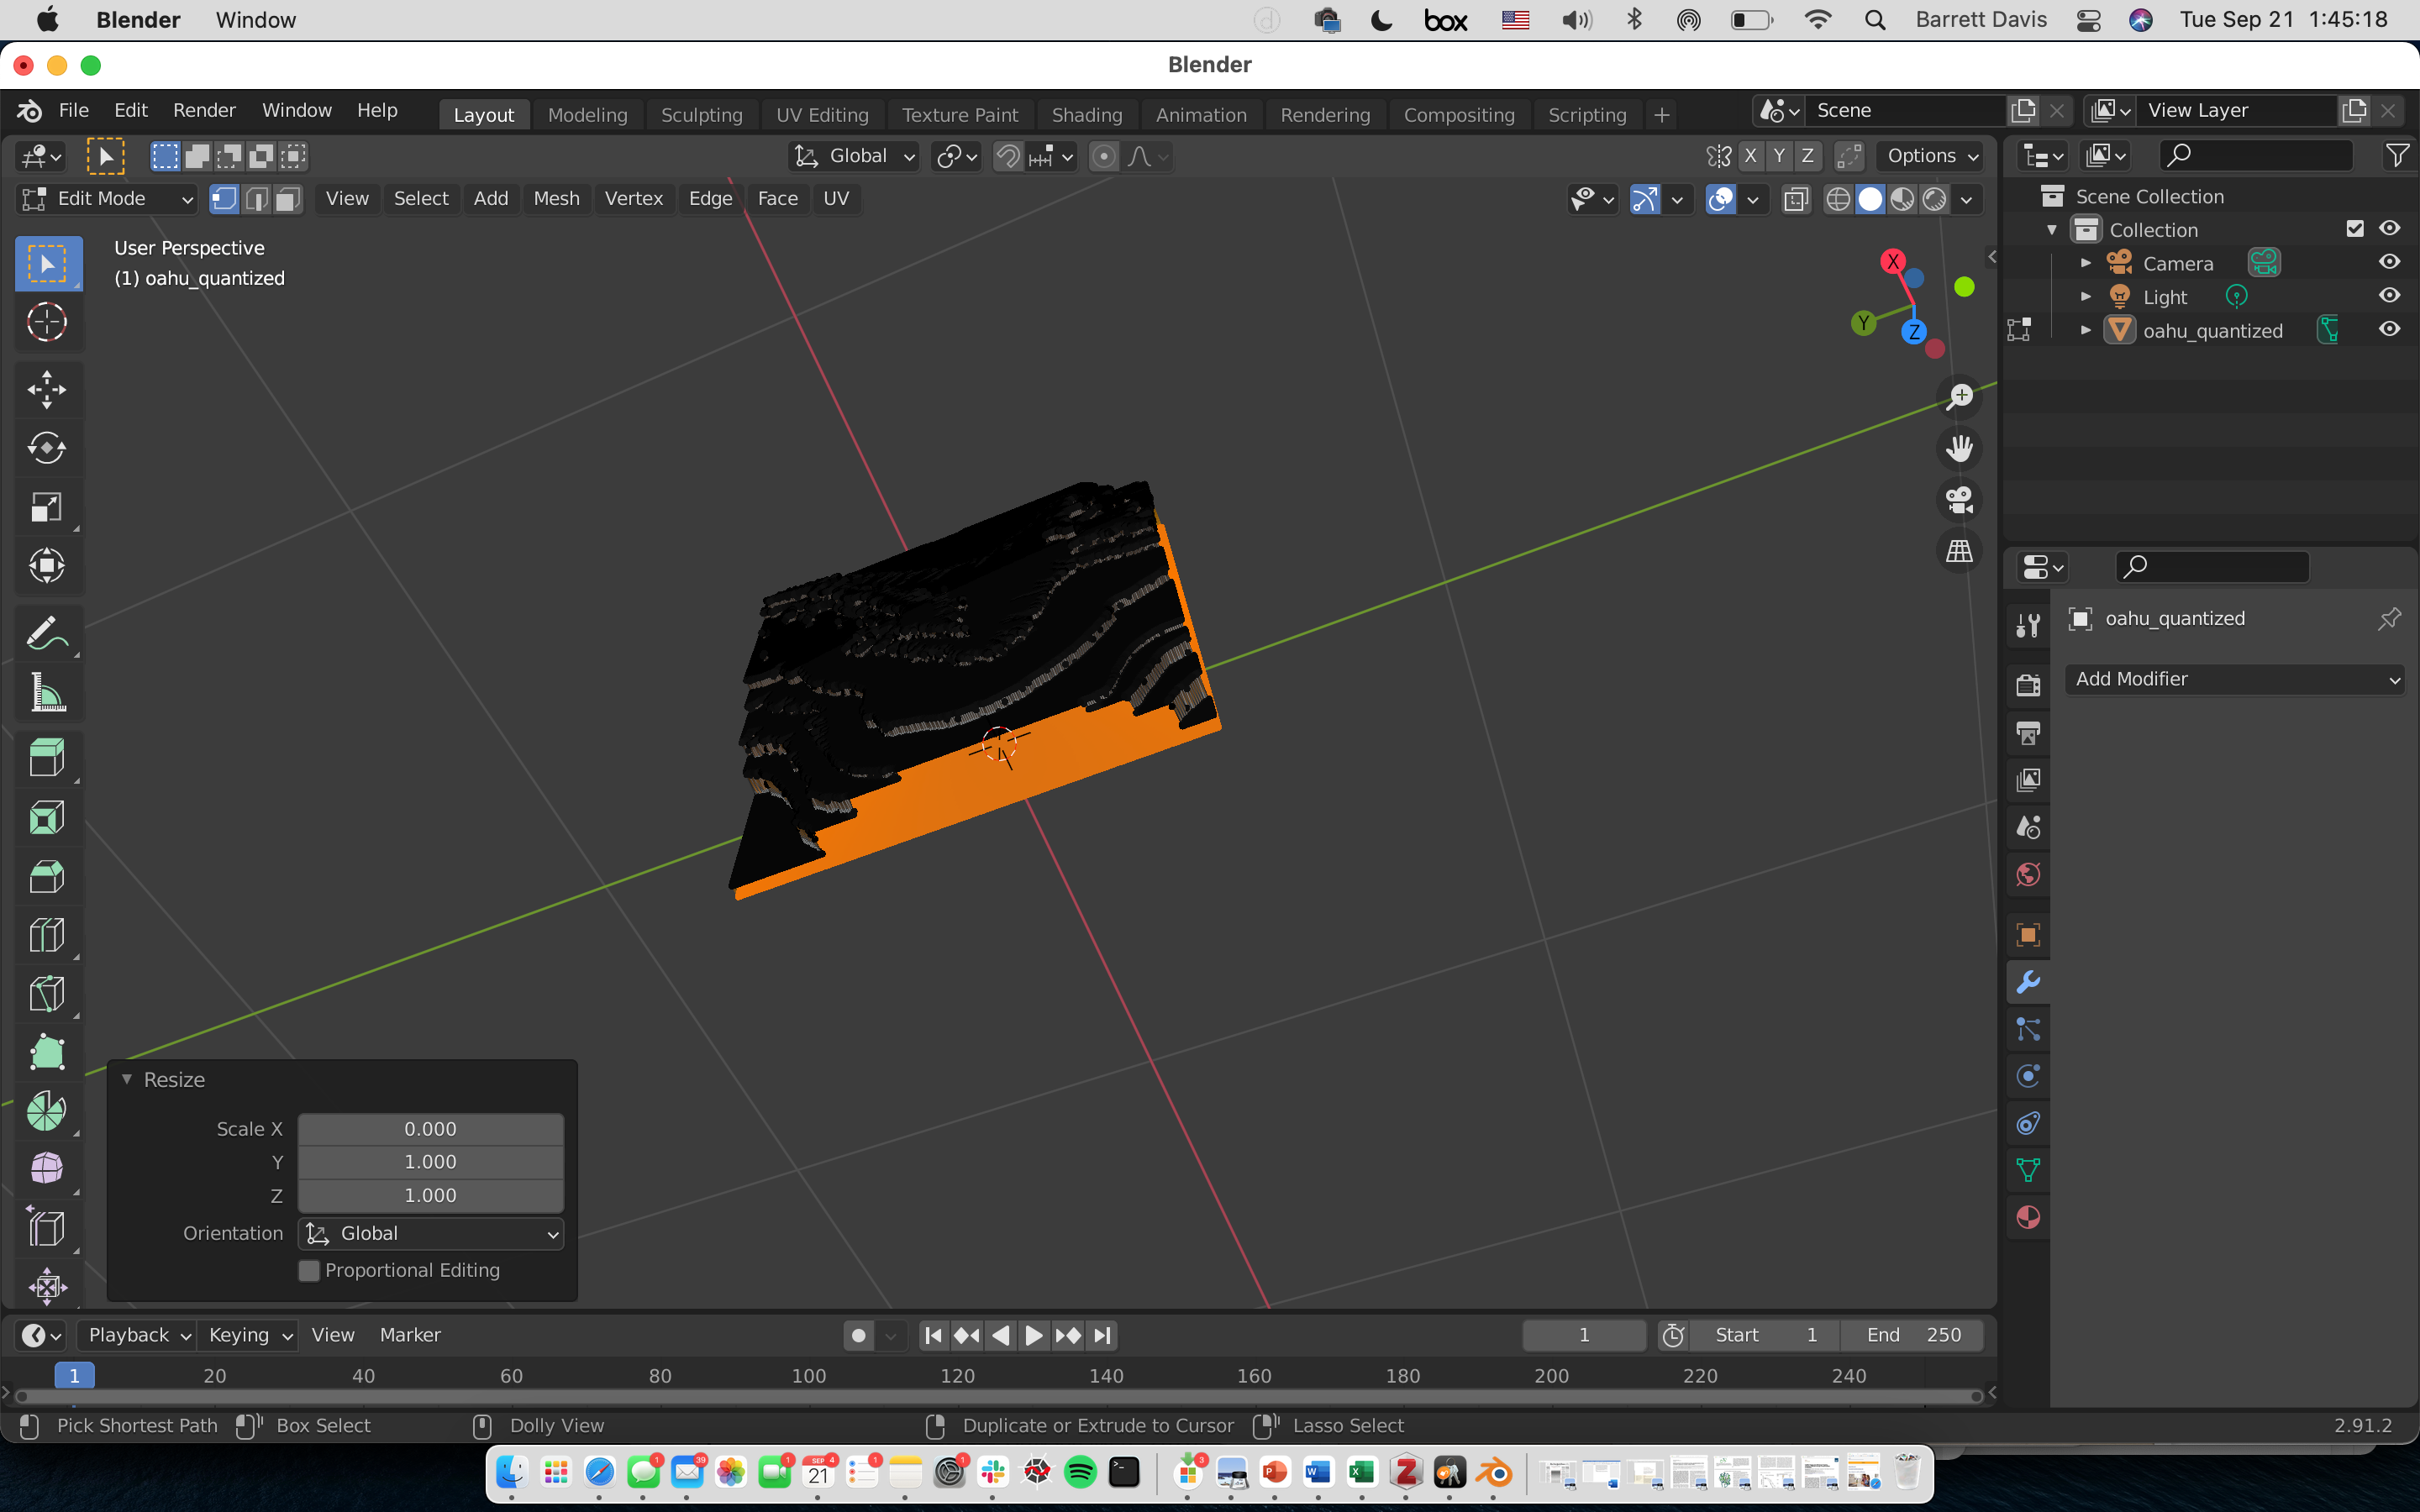Select the Rotate tool
This screenshot has width=2420, height=1512.
click(x=47, y=448)
